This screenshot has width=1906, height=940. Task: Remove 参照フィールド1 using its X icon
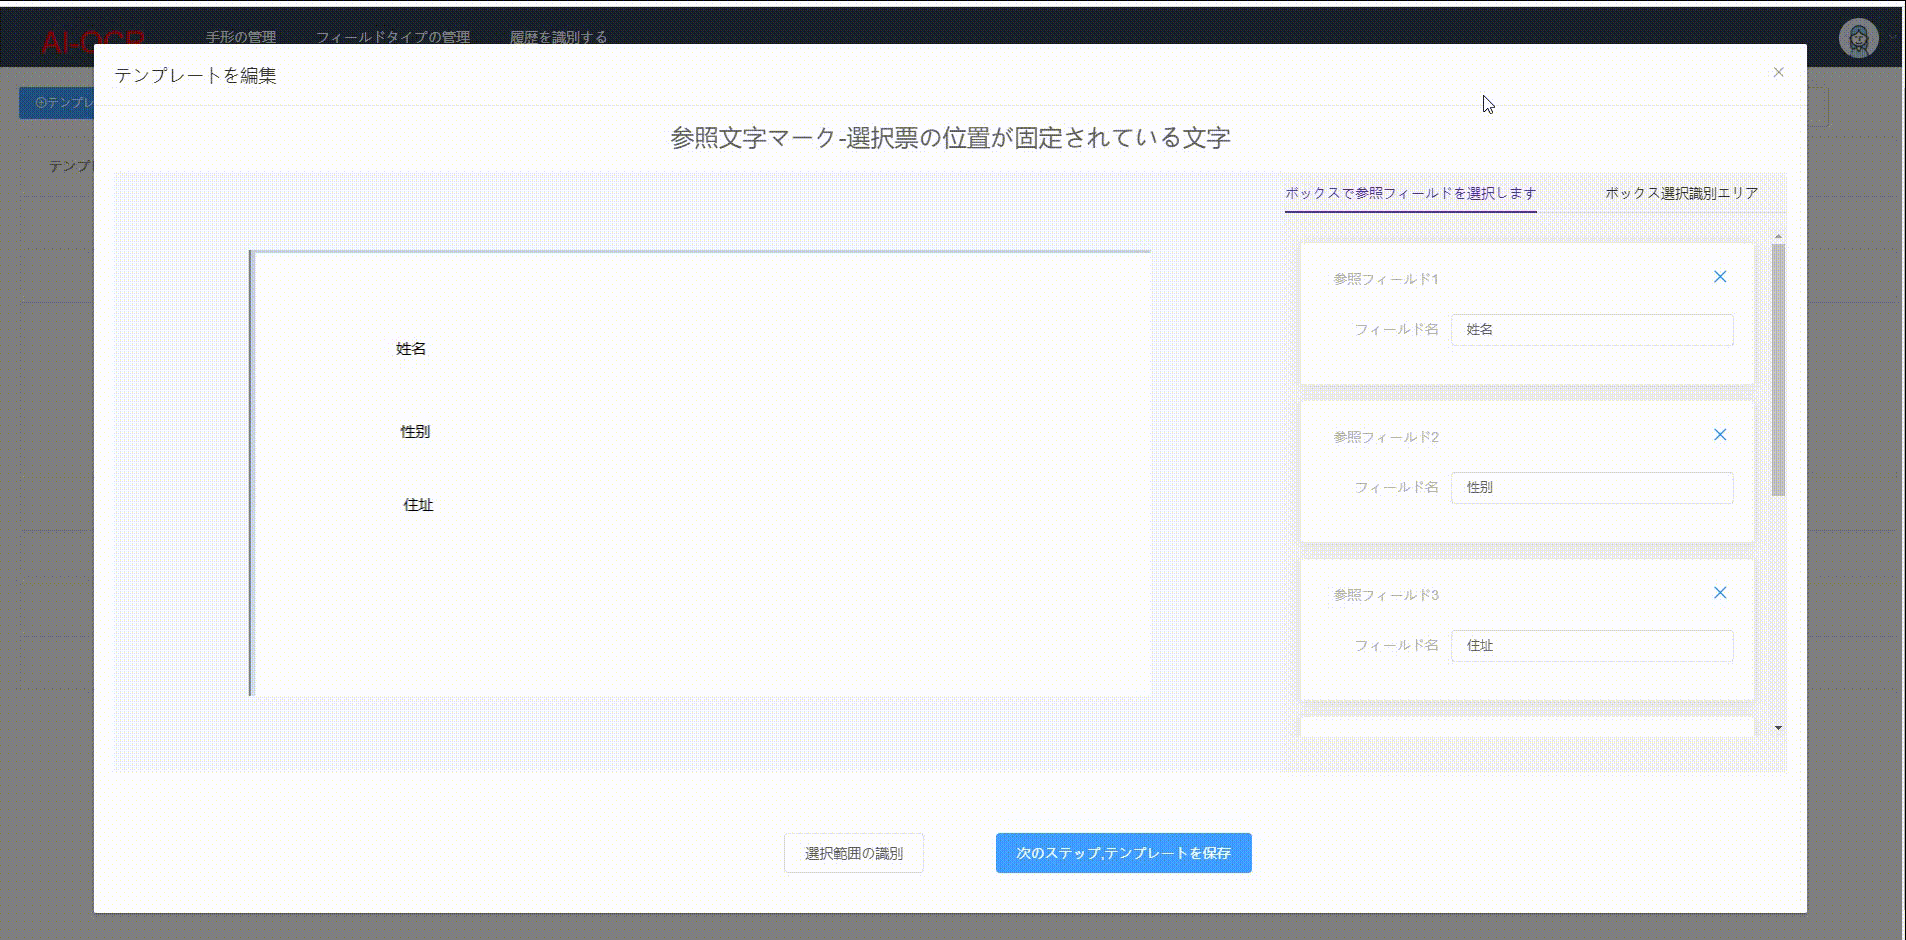(1720, 276)
